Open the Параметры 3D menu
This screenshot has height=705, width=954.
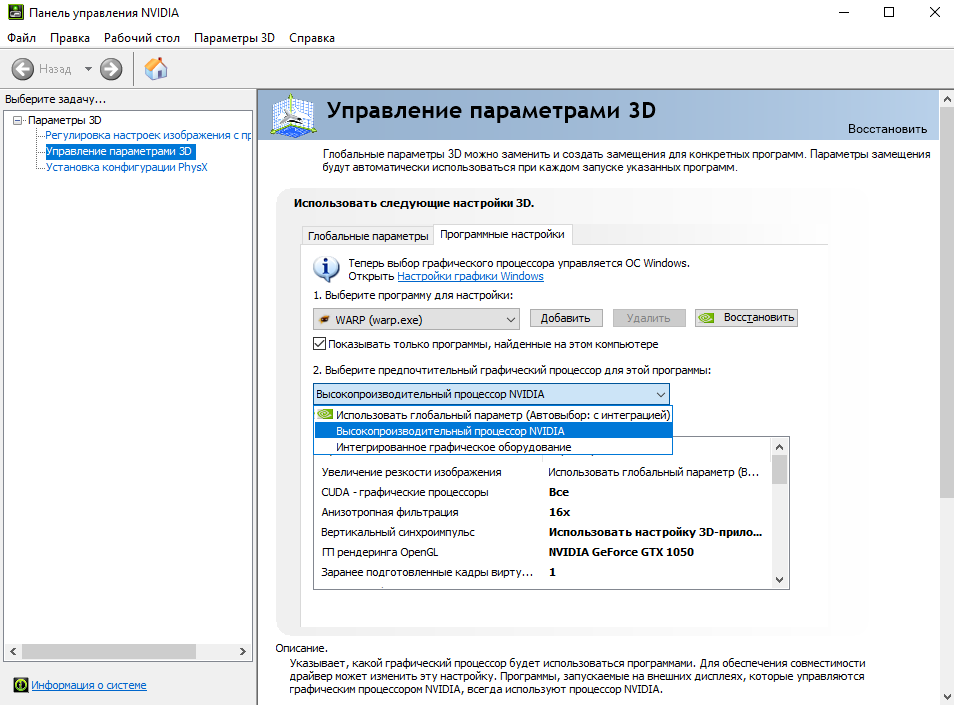[x=234, y=38]
